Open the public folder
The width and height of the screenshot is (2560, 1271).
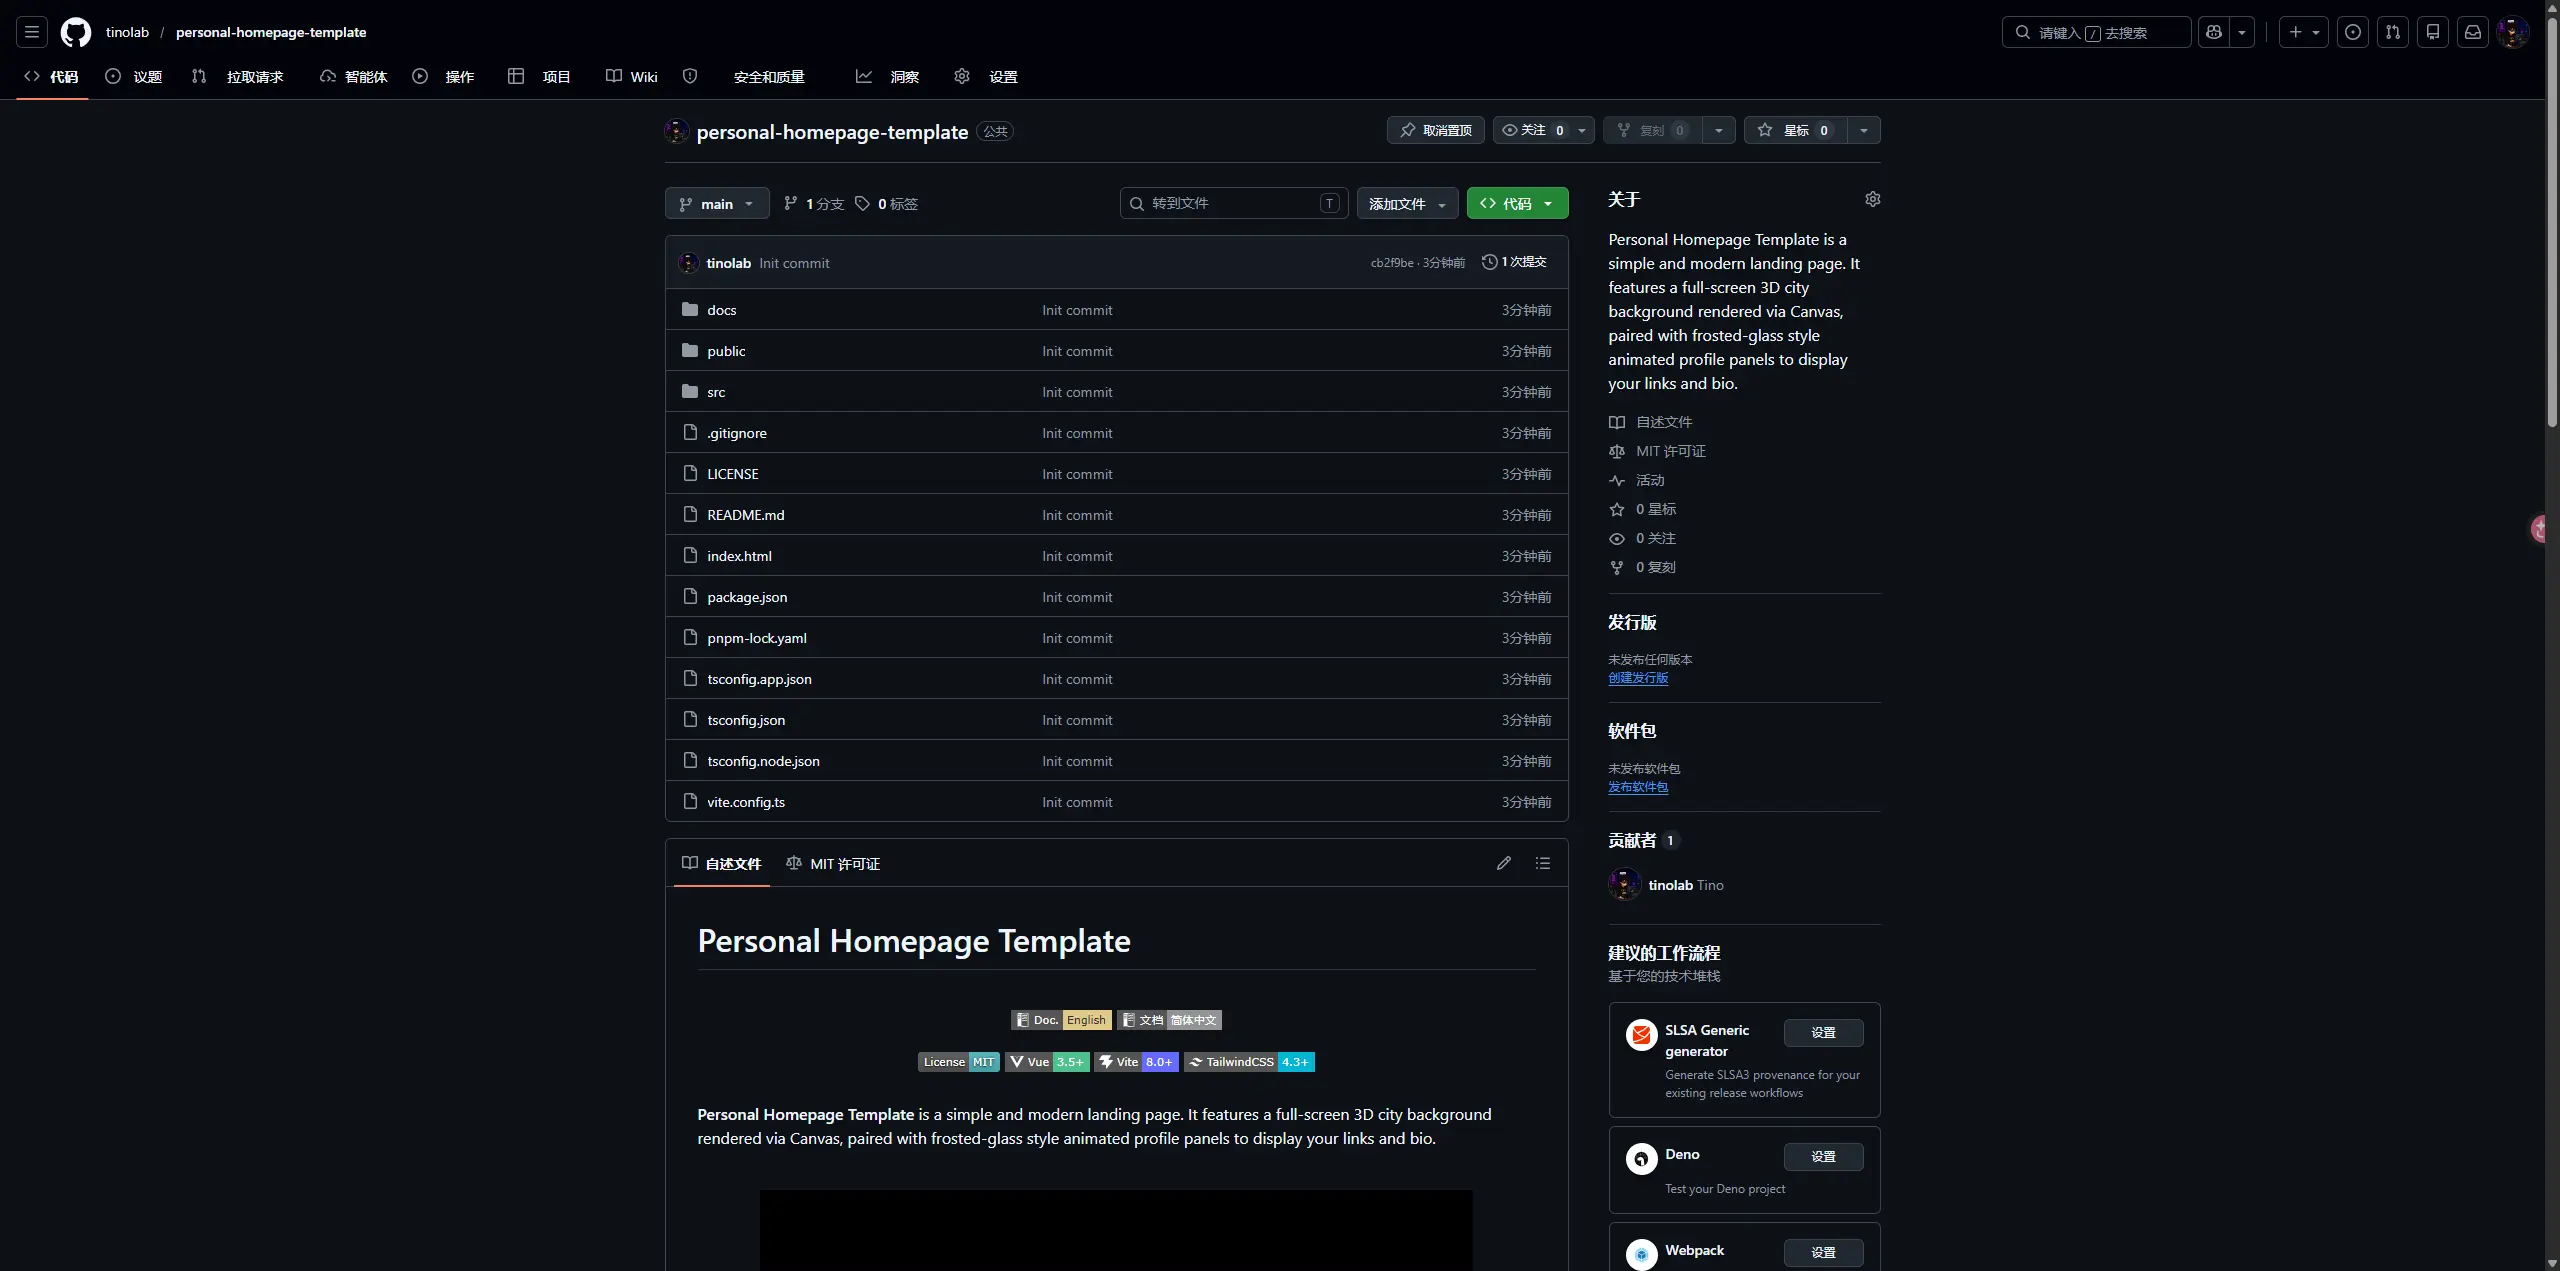(726, 351)
